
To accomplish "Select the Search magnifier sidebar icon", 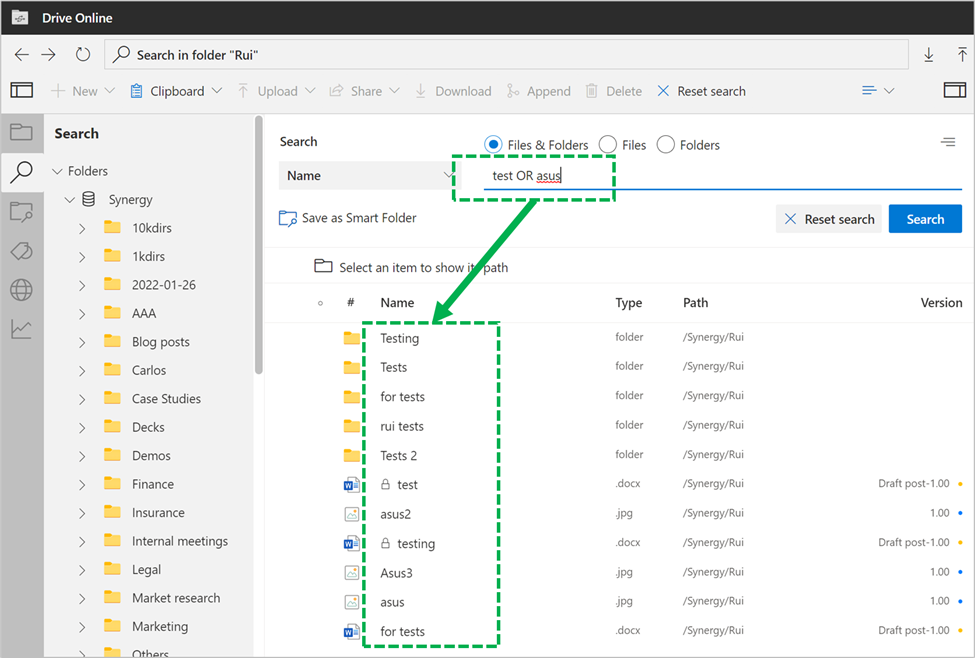I will (22, 172).
